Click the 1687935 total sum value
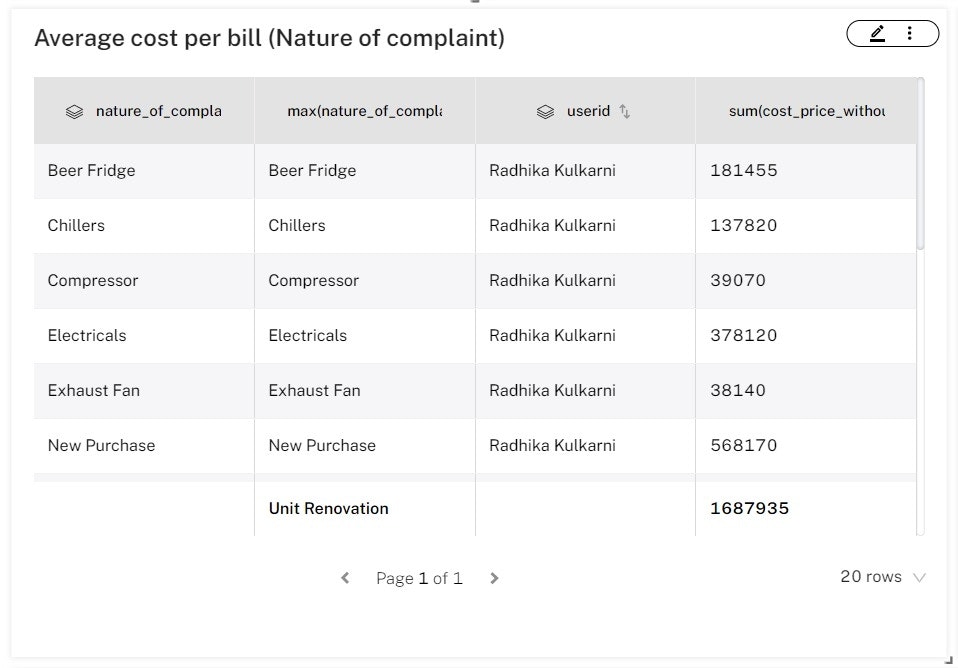Viewport: 958px width, 668px height. tap(749, 508)
